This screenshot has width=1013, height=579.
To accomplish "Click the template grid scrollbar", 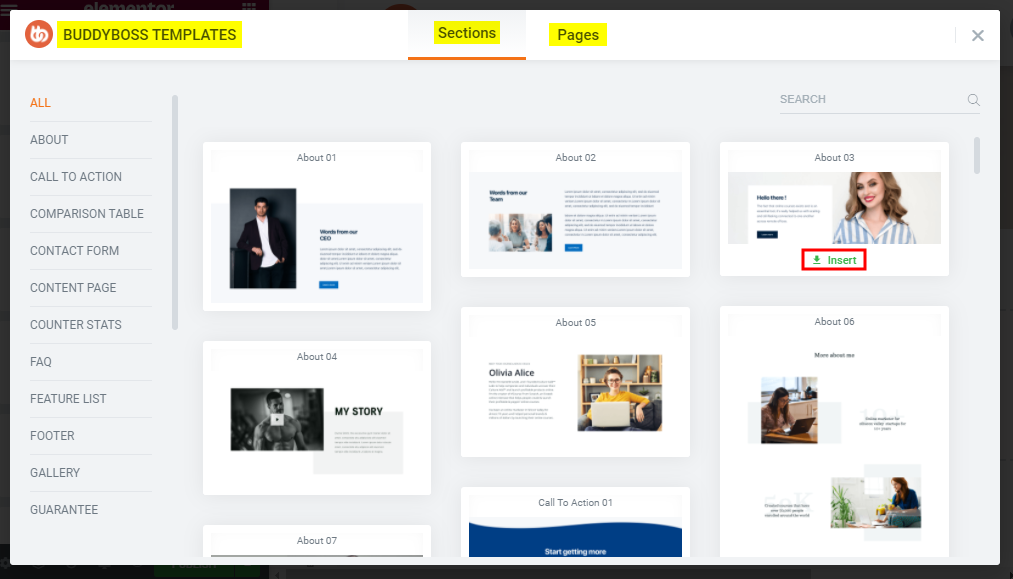I will [977, 155].
